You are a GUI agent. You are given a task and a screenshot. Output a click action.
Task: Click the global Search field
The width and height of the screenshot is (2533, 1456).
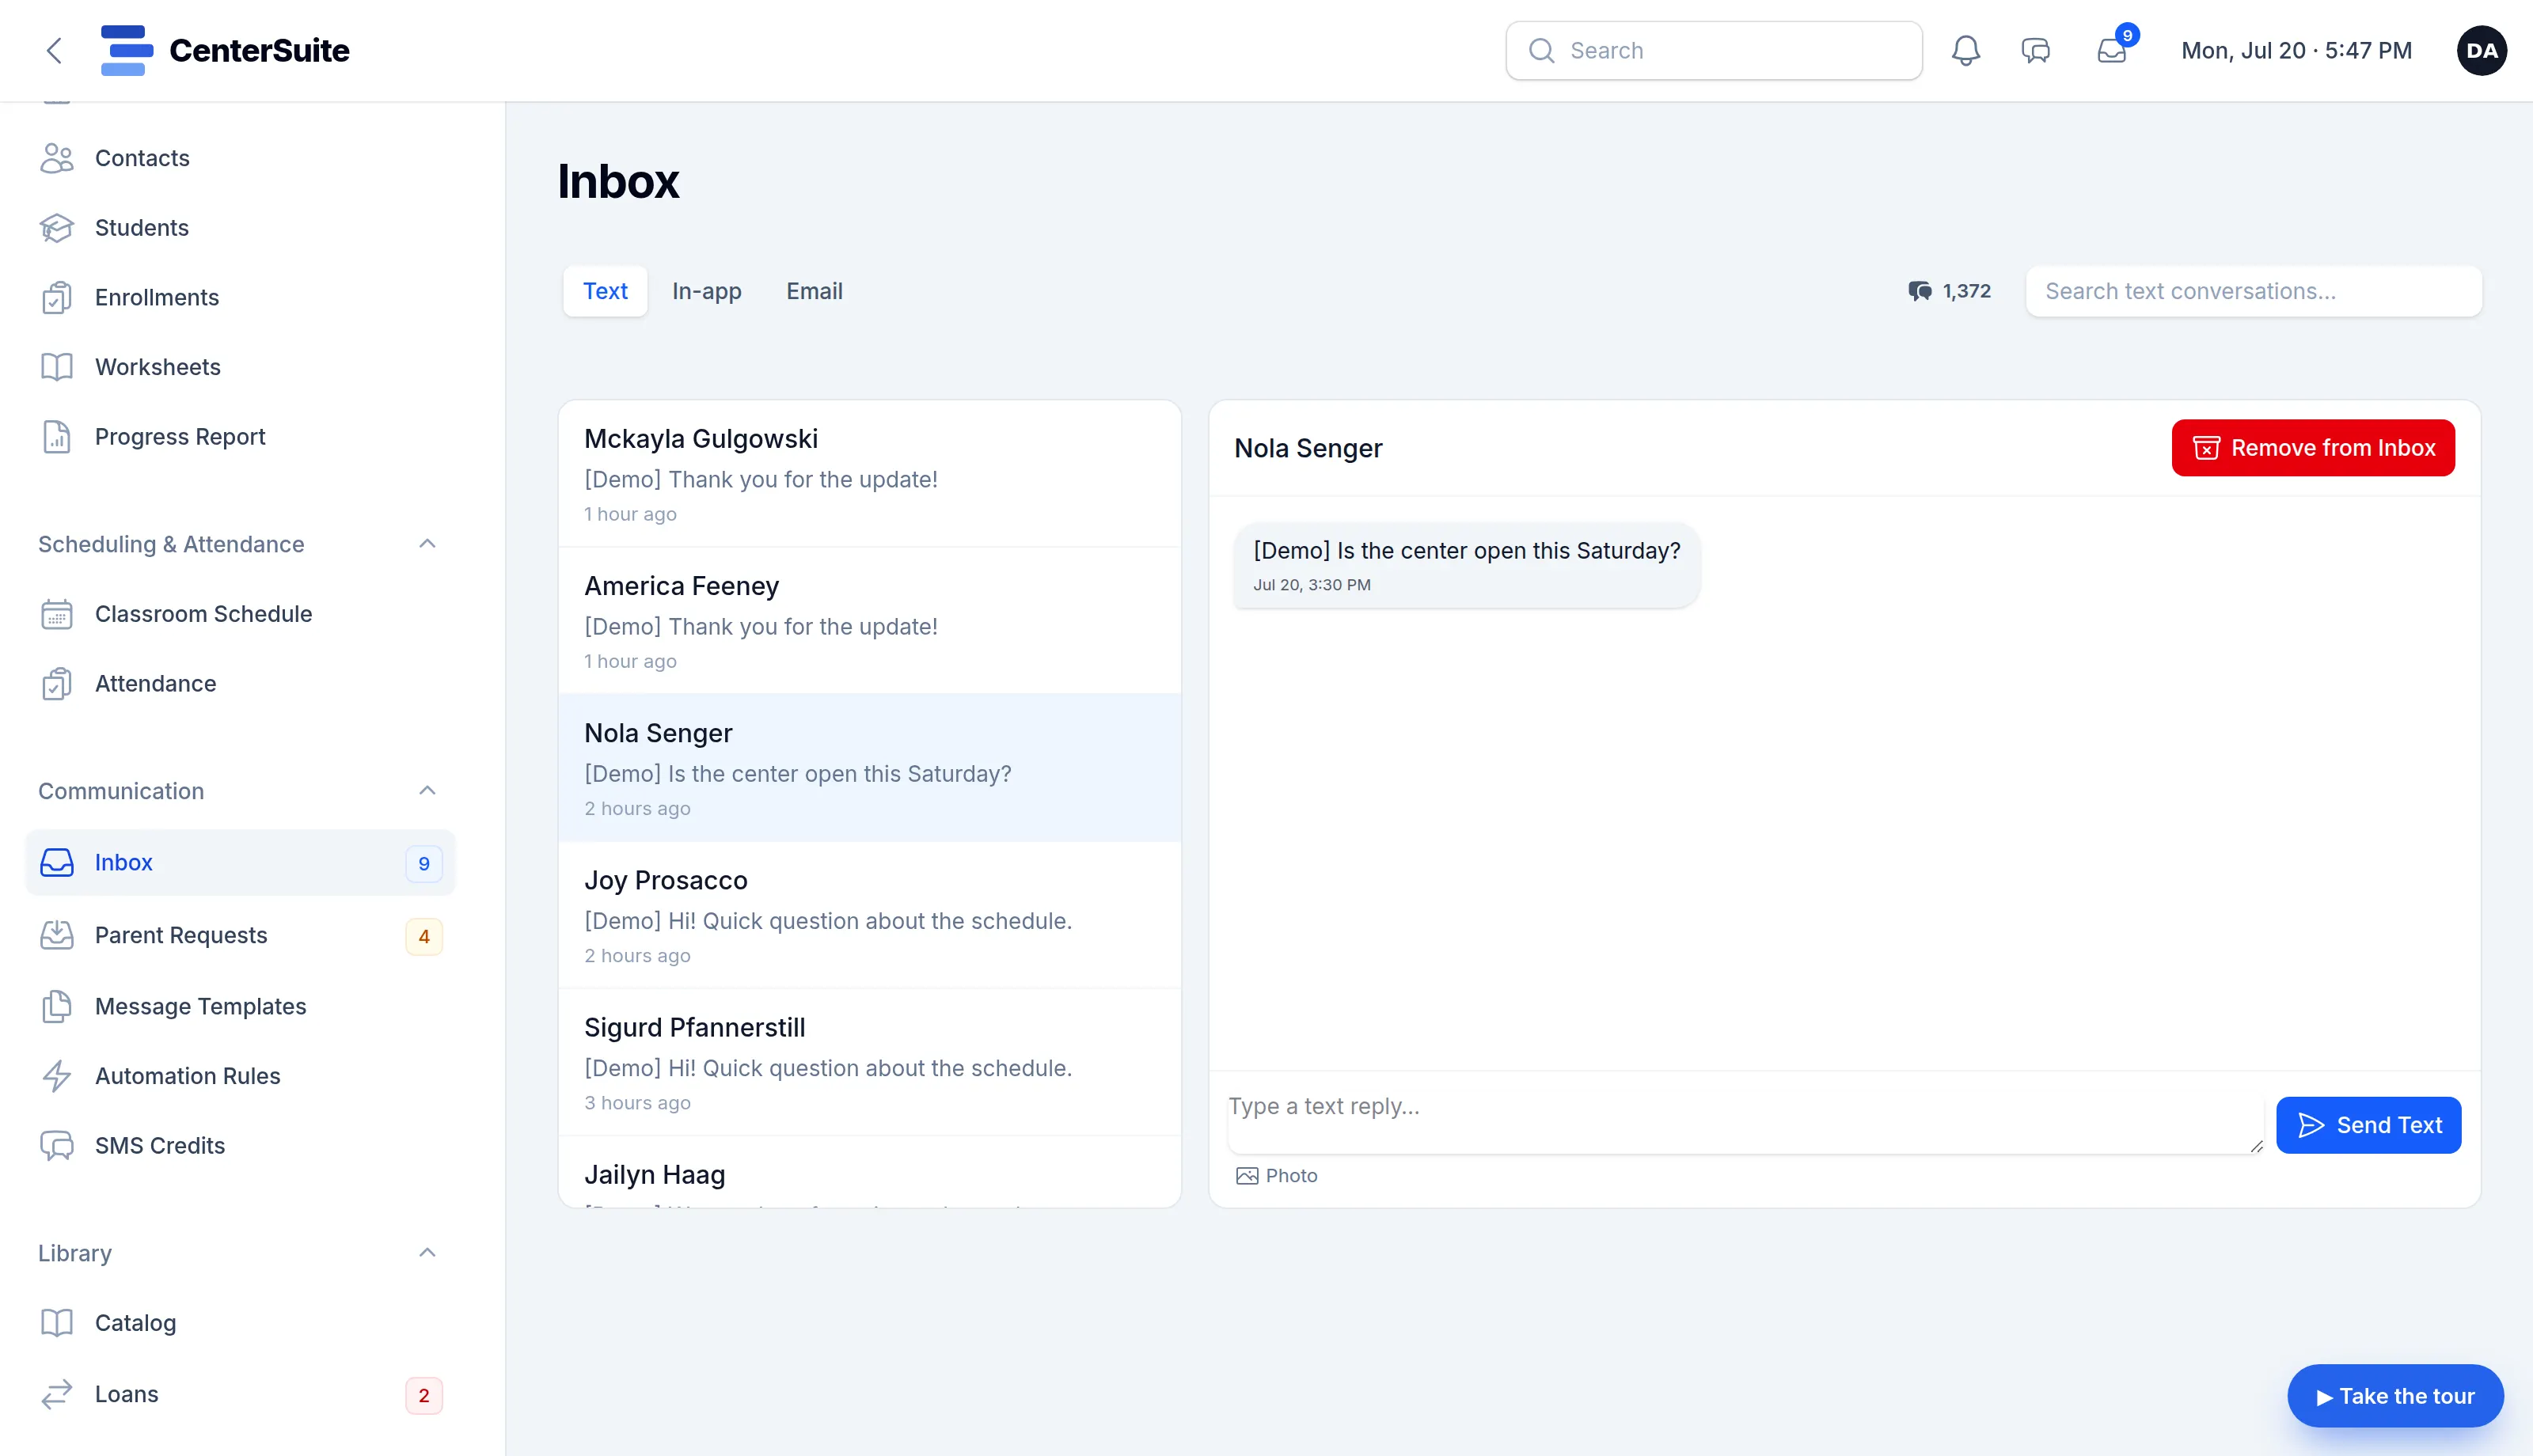[x=1714, y=50]
